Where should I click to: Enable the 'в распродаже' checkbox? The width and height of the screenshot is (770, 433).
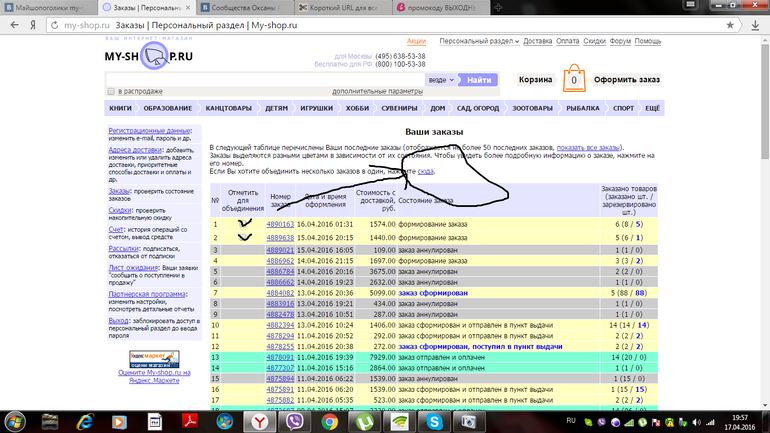(x=111, y=92)
